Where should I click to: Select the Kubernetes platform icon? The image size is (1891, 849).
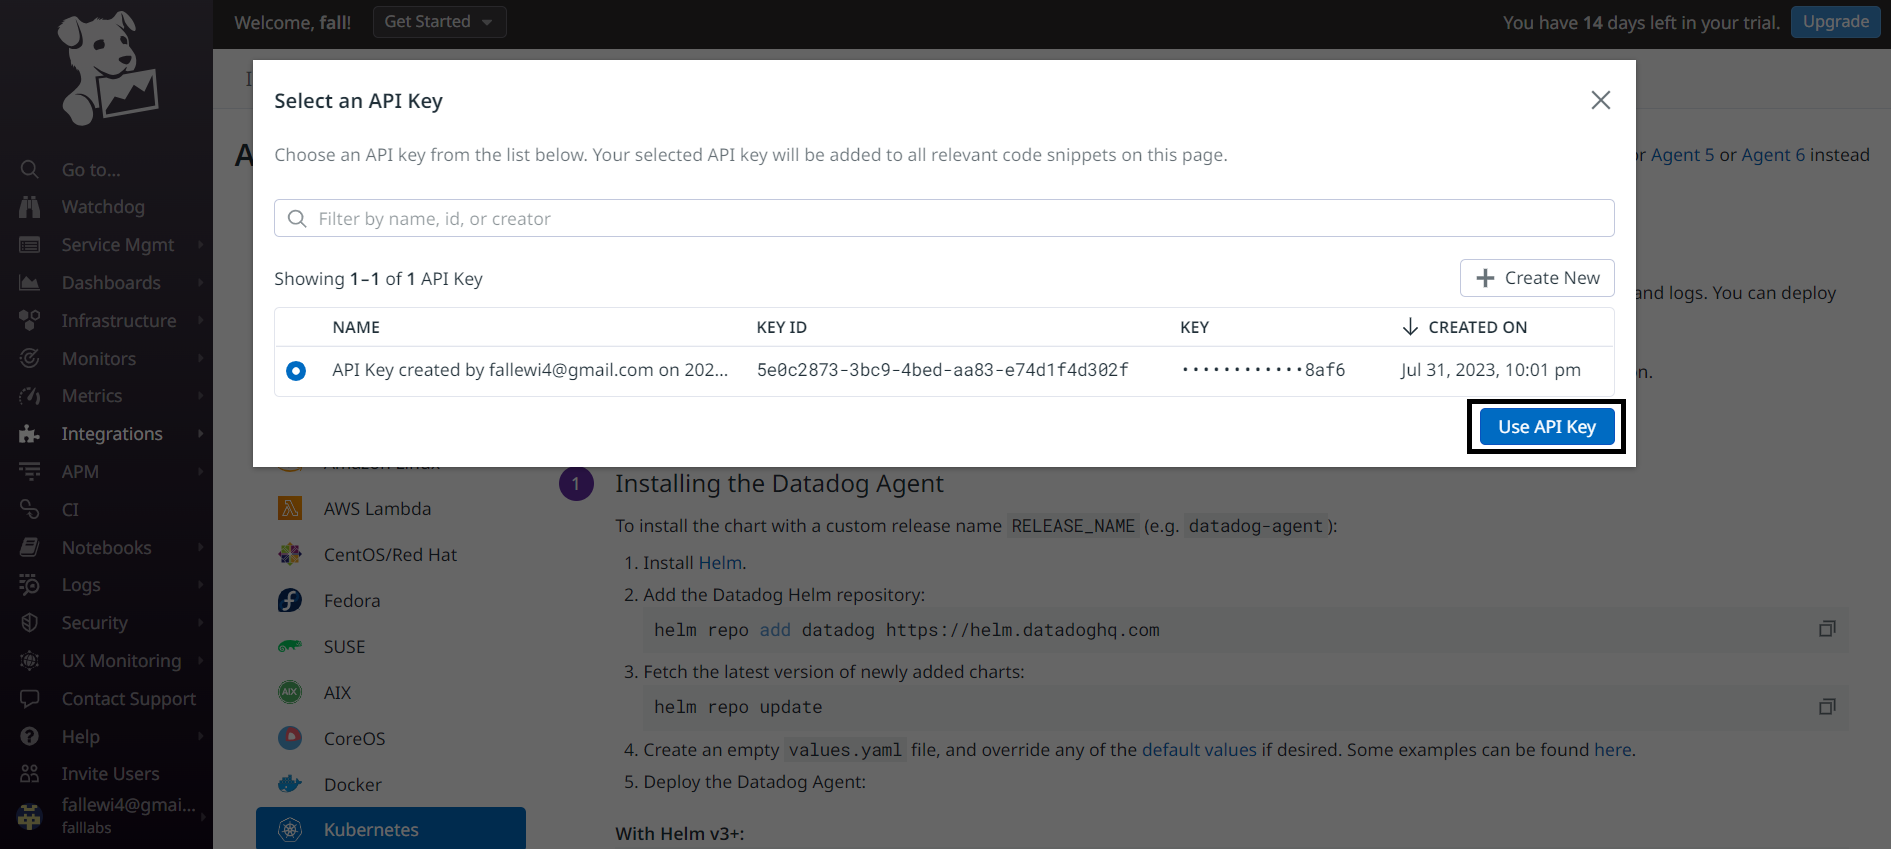click(x=290, y=830)
